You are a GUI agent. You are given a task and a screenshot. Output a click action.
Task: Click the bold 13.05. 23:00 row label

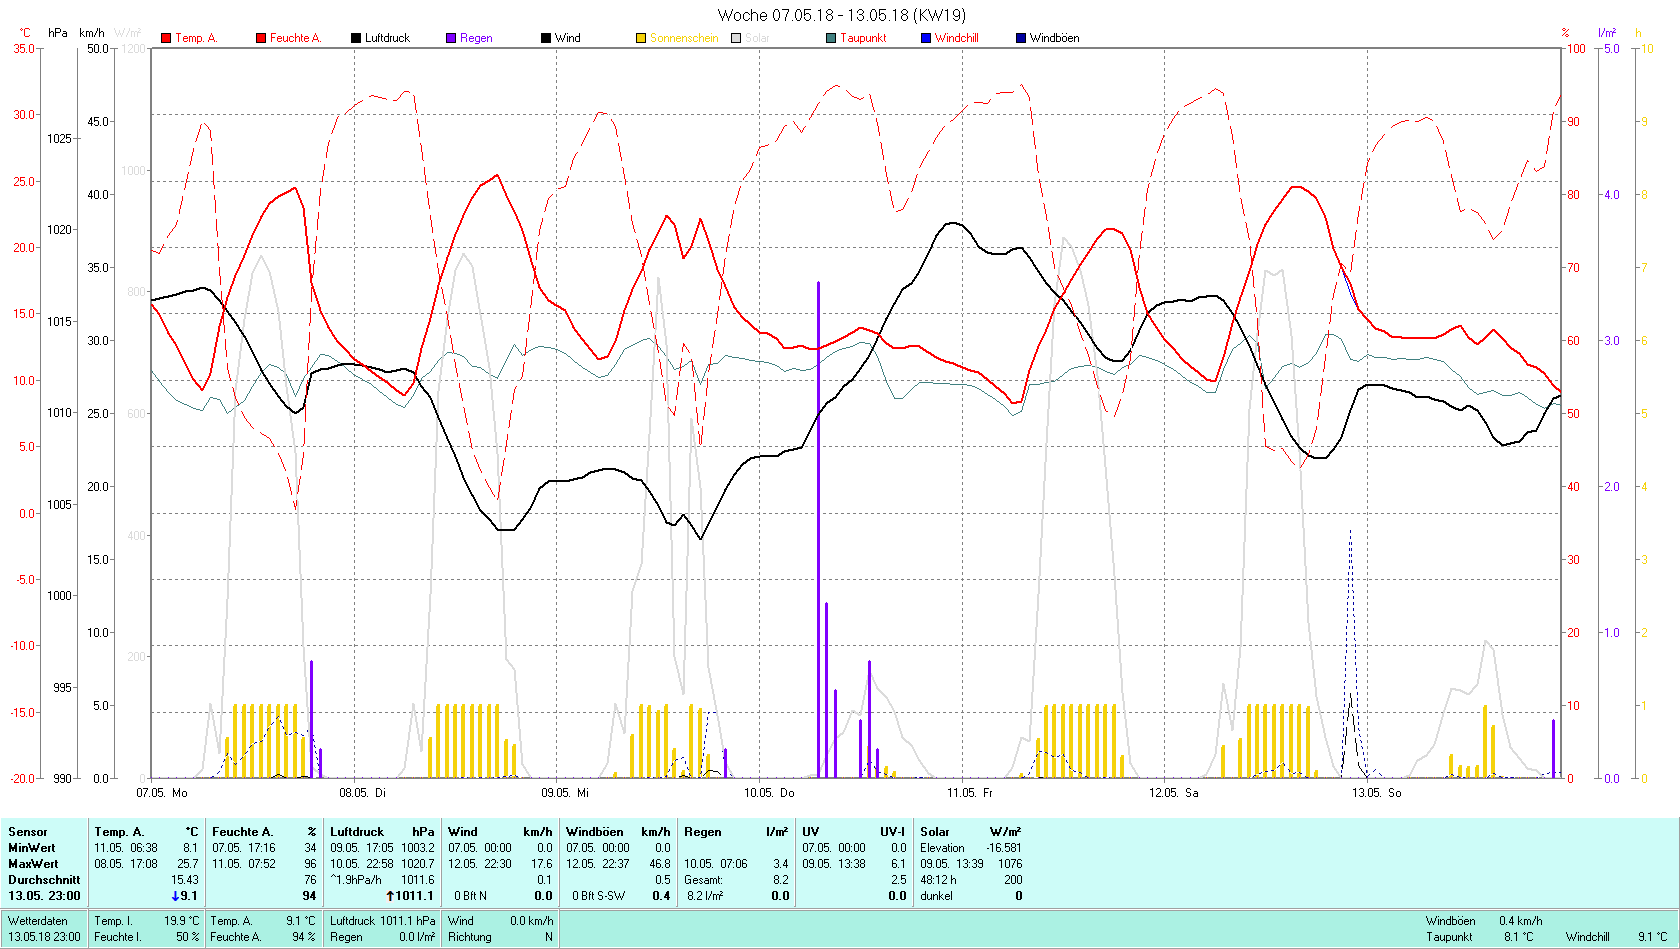44,896
